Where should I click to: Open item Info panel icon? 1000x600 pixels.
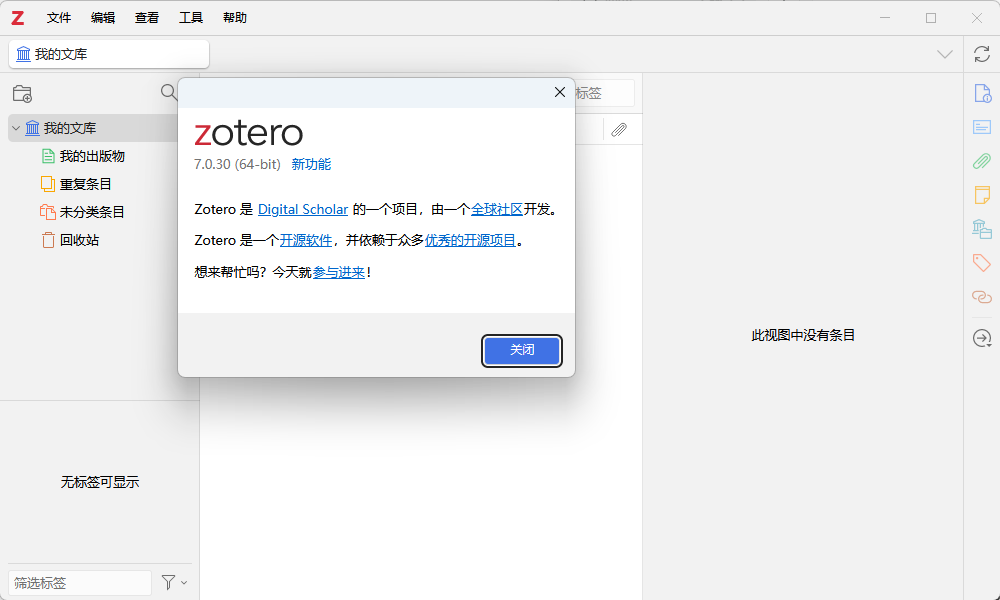(x=981, y=93)
